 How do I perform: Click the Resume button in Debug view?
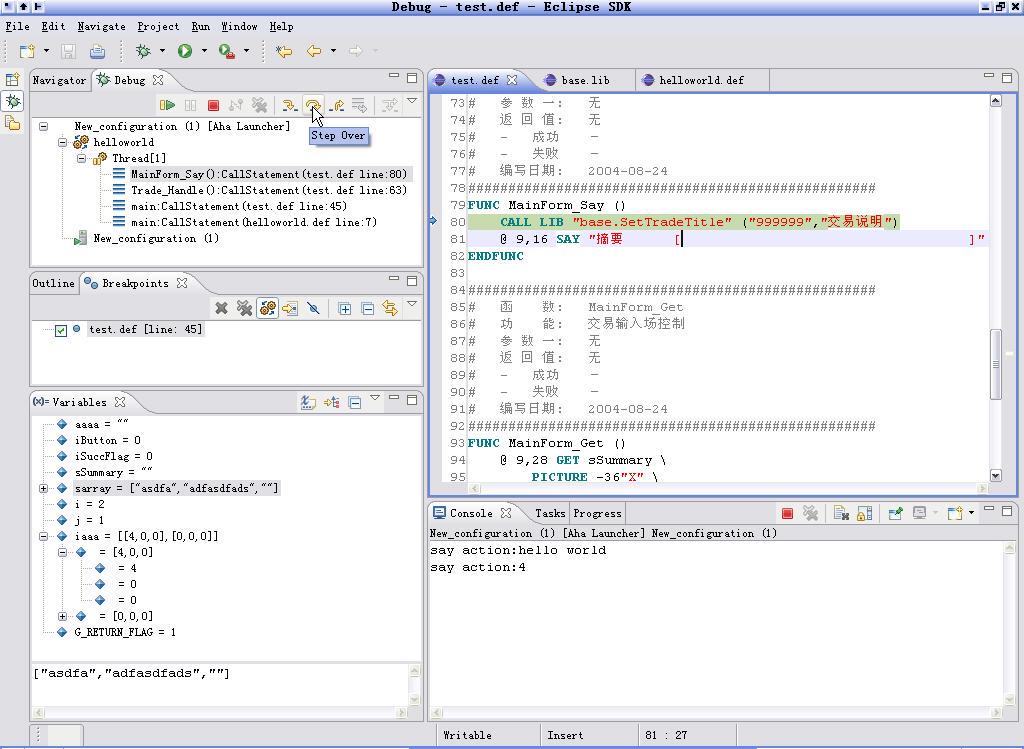167,105
